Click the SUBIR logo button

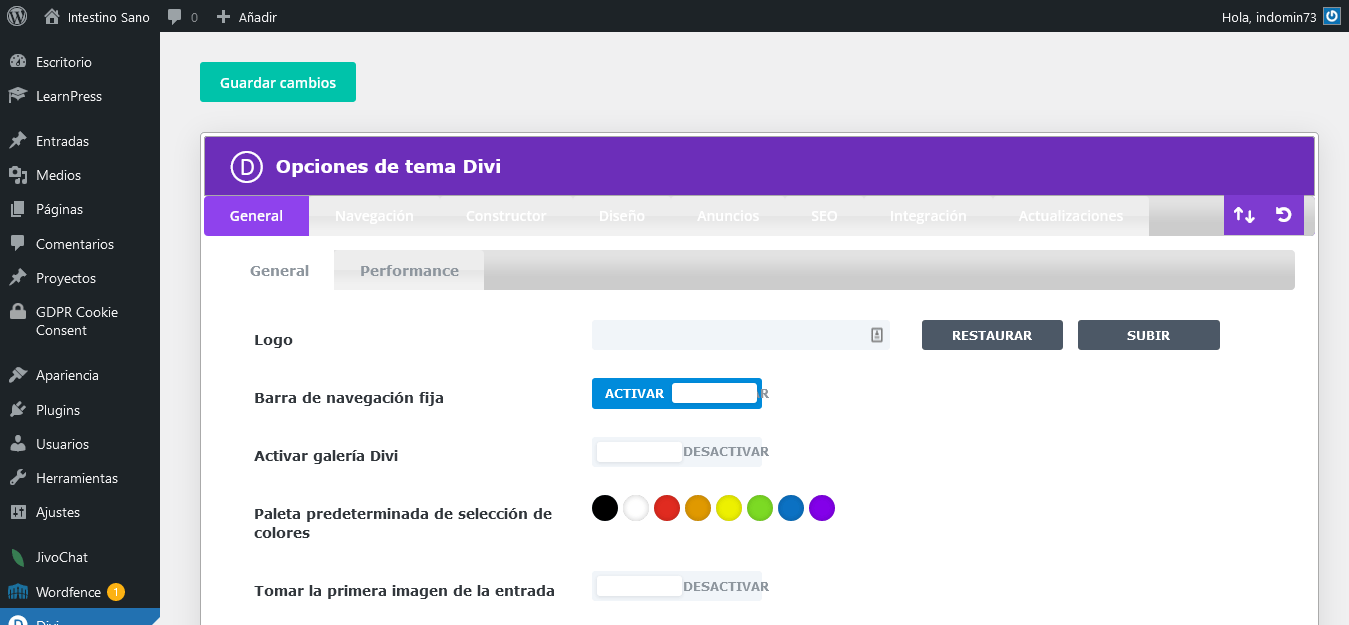[x=1148, y=335]
